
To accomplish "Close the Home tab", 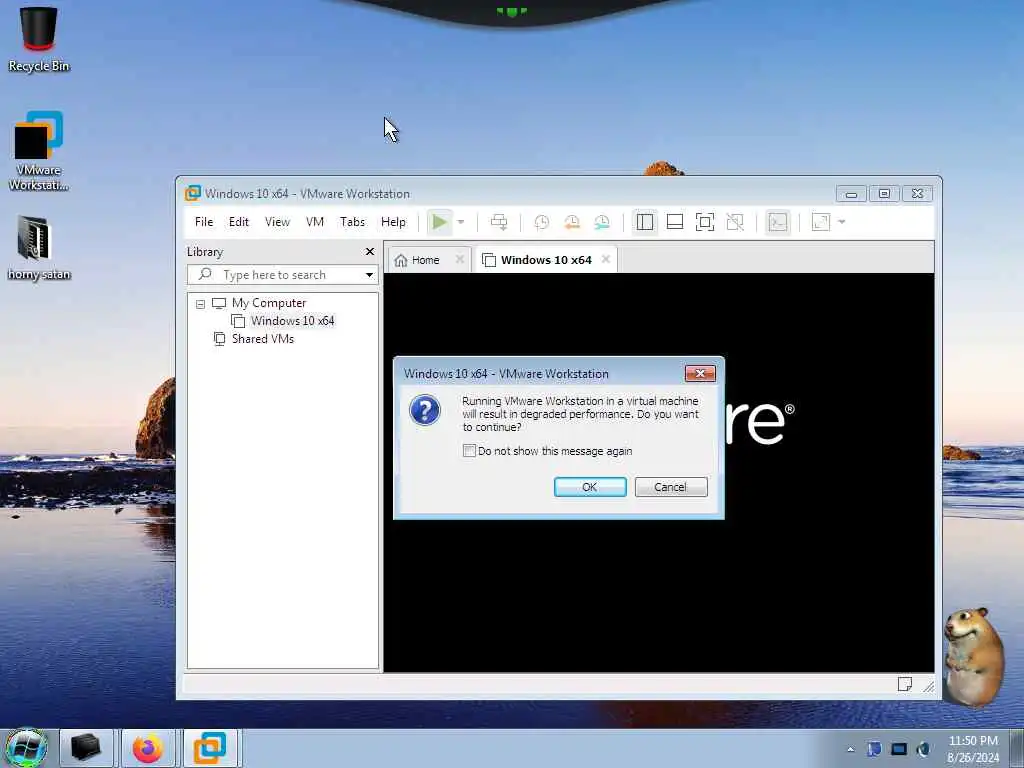I will (460, 259).
